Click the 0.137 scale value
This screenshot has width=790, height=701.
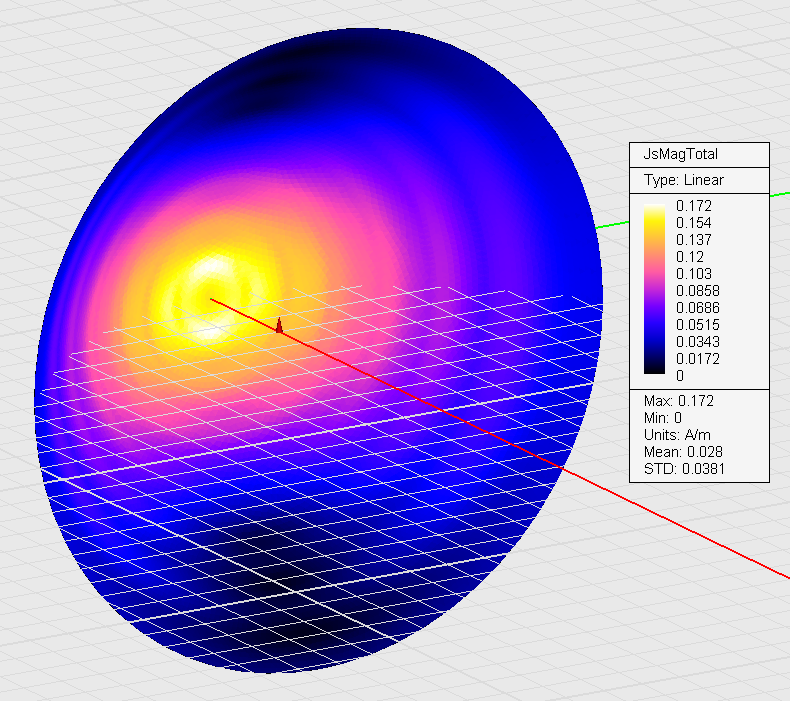(693, 239)
